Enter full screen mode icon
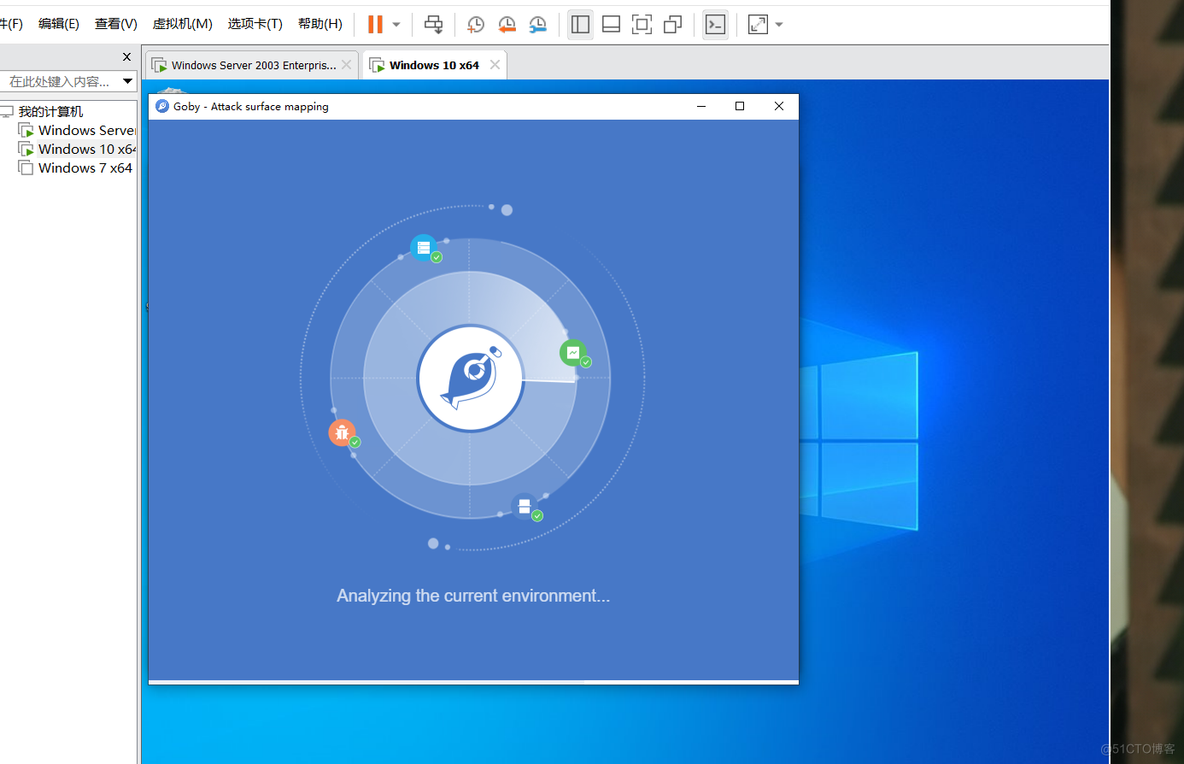 (642, 24)
